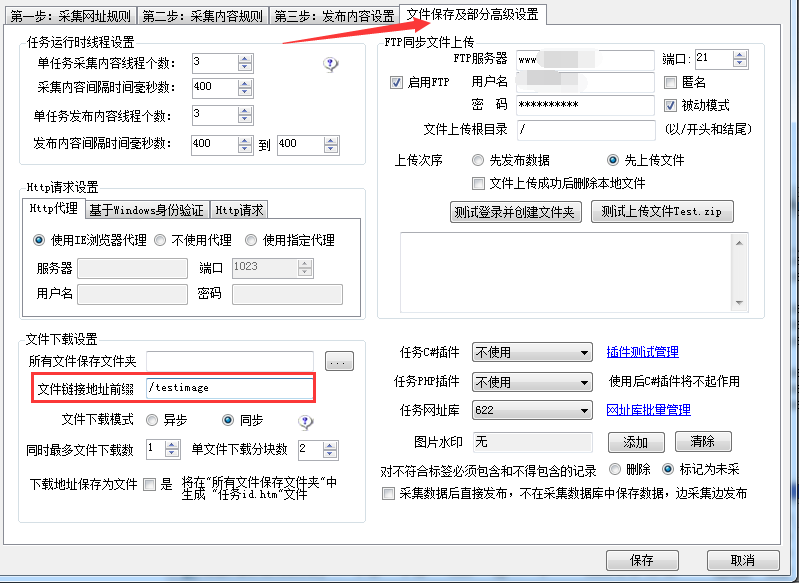The width and height of the screenshot is (799, 583).
Task: Decrease the second 发布内容间隔 (到) spinner value
Action: pos(331,149)
